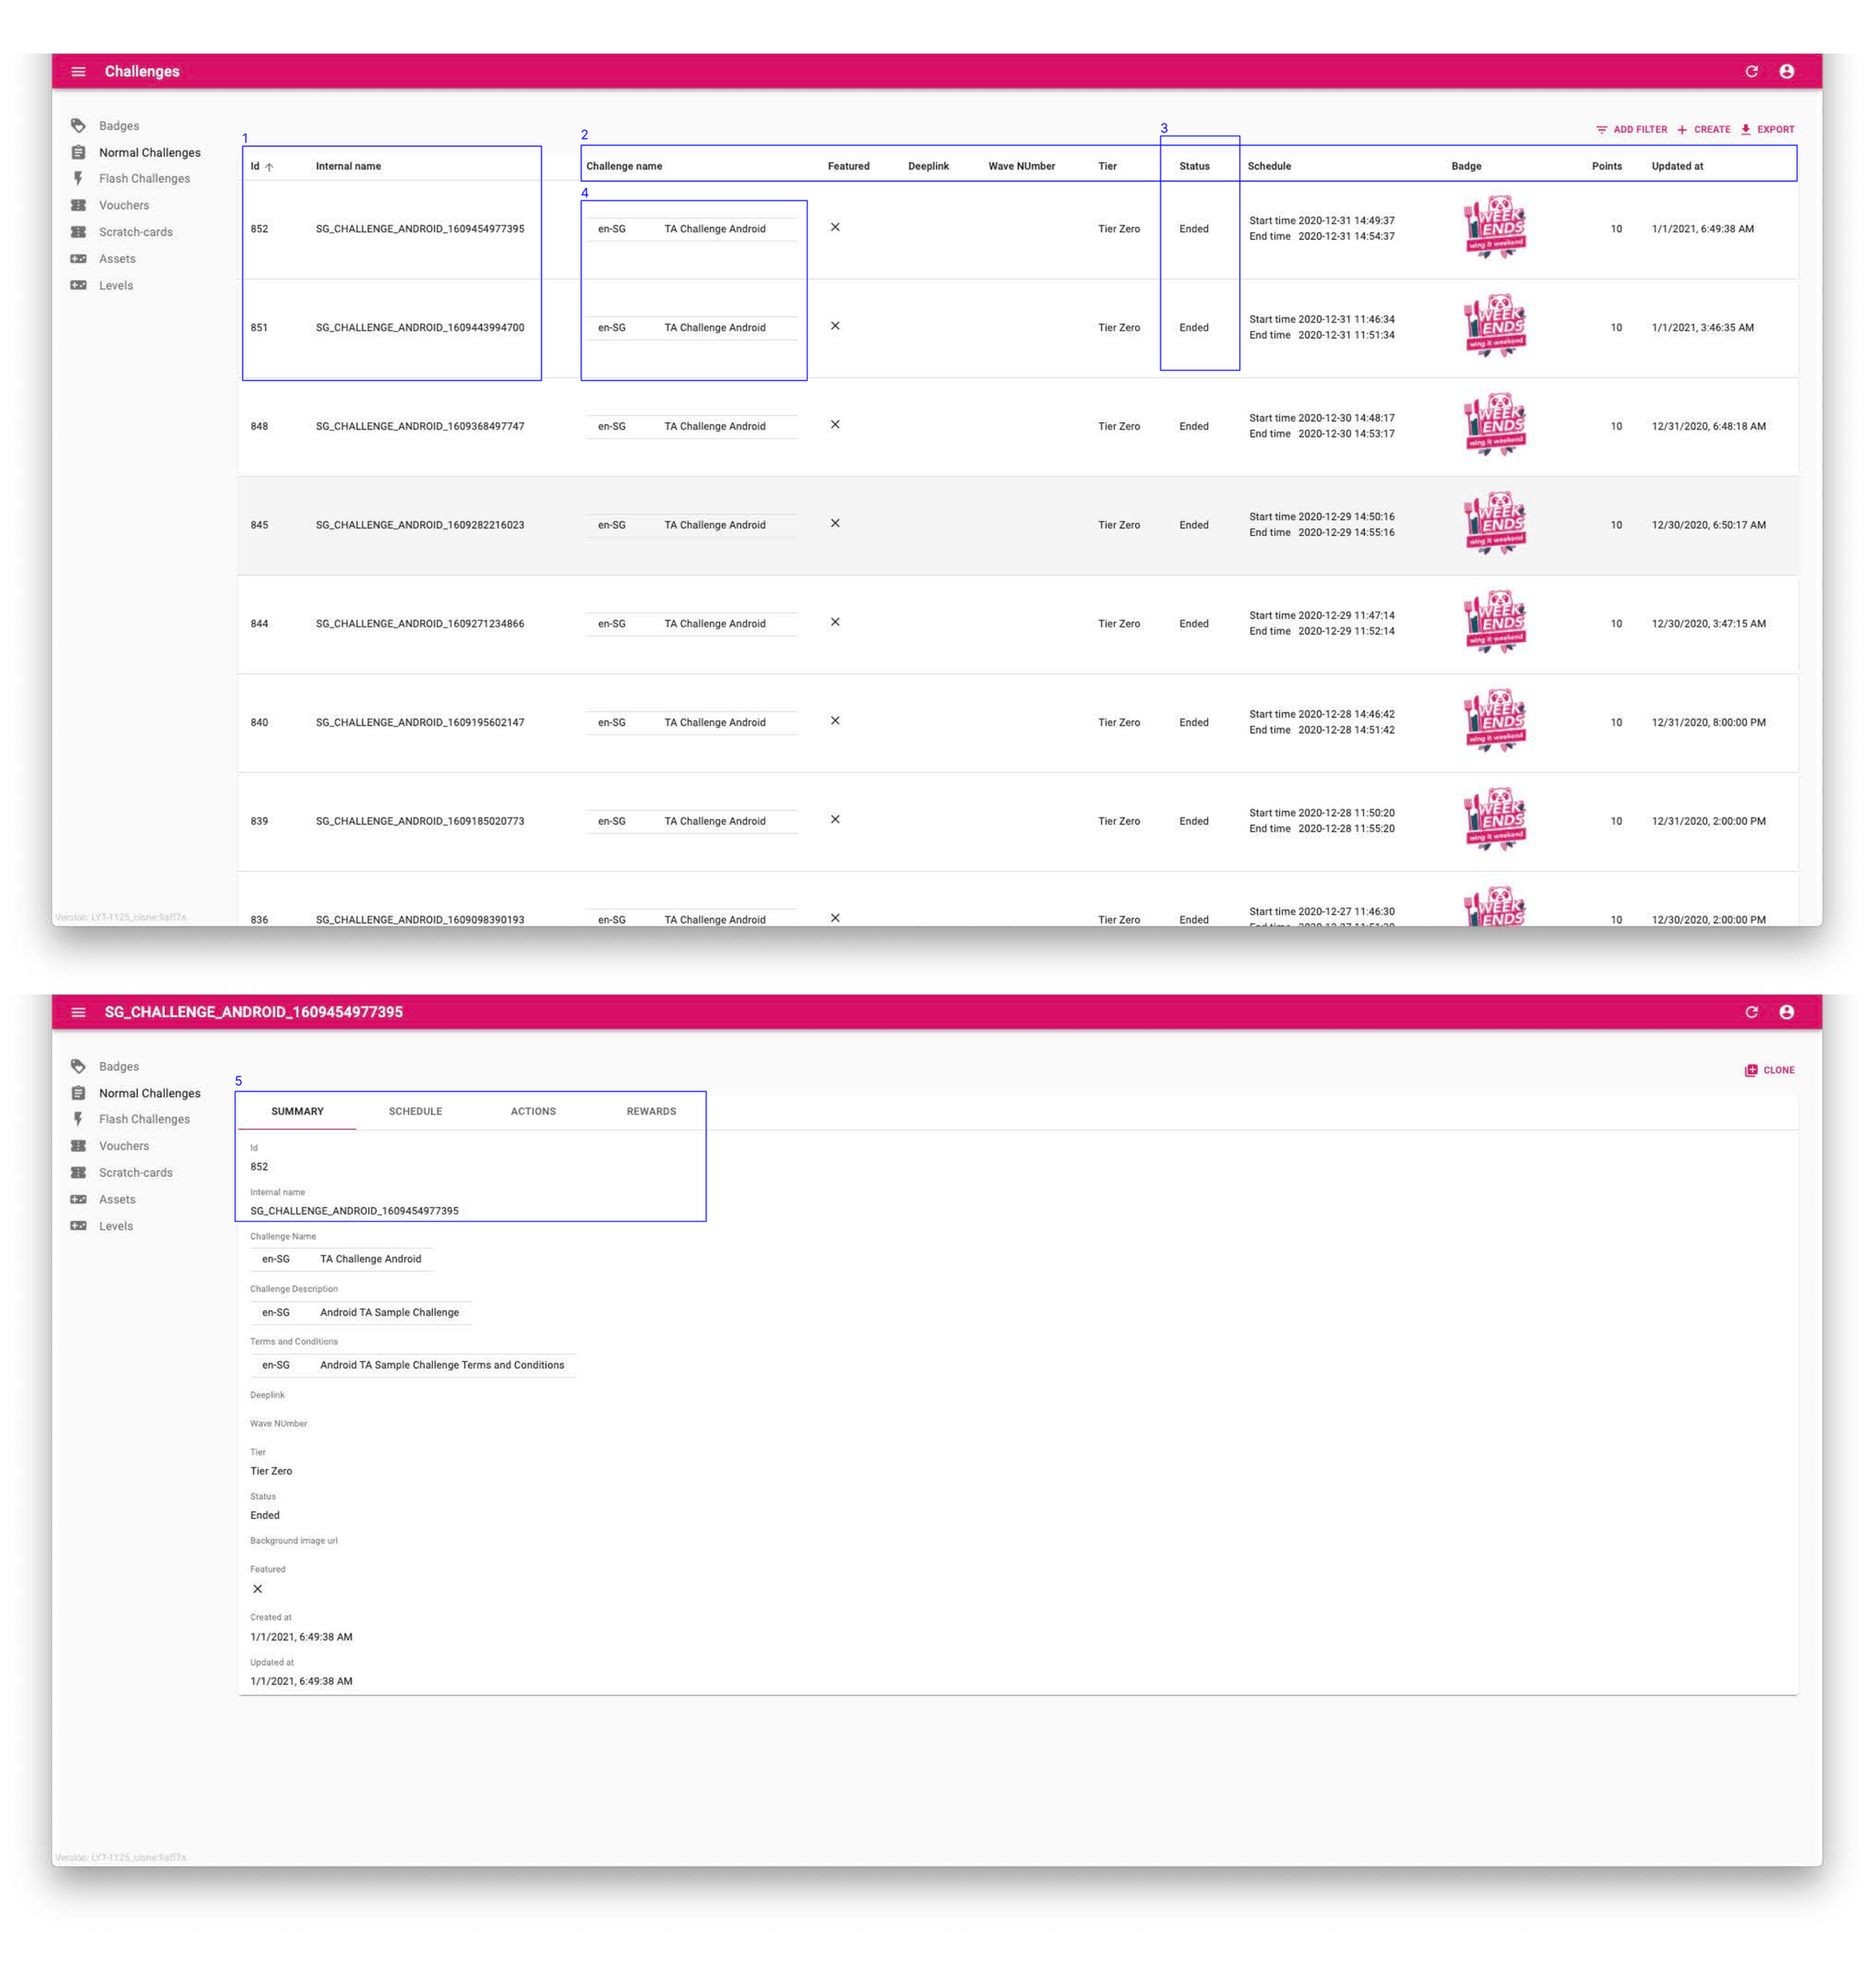Click the Vouchers ticket icon in upper sidebar
Screen dimensions: 1874x1988
[78, 205]
